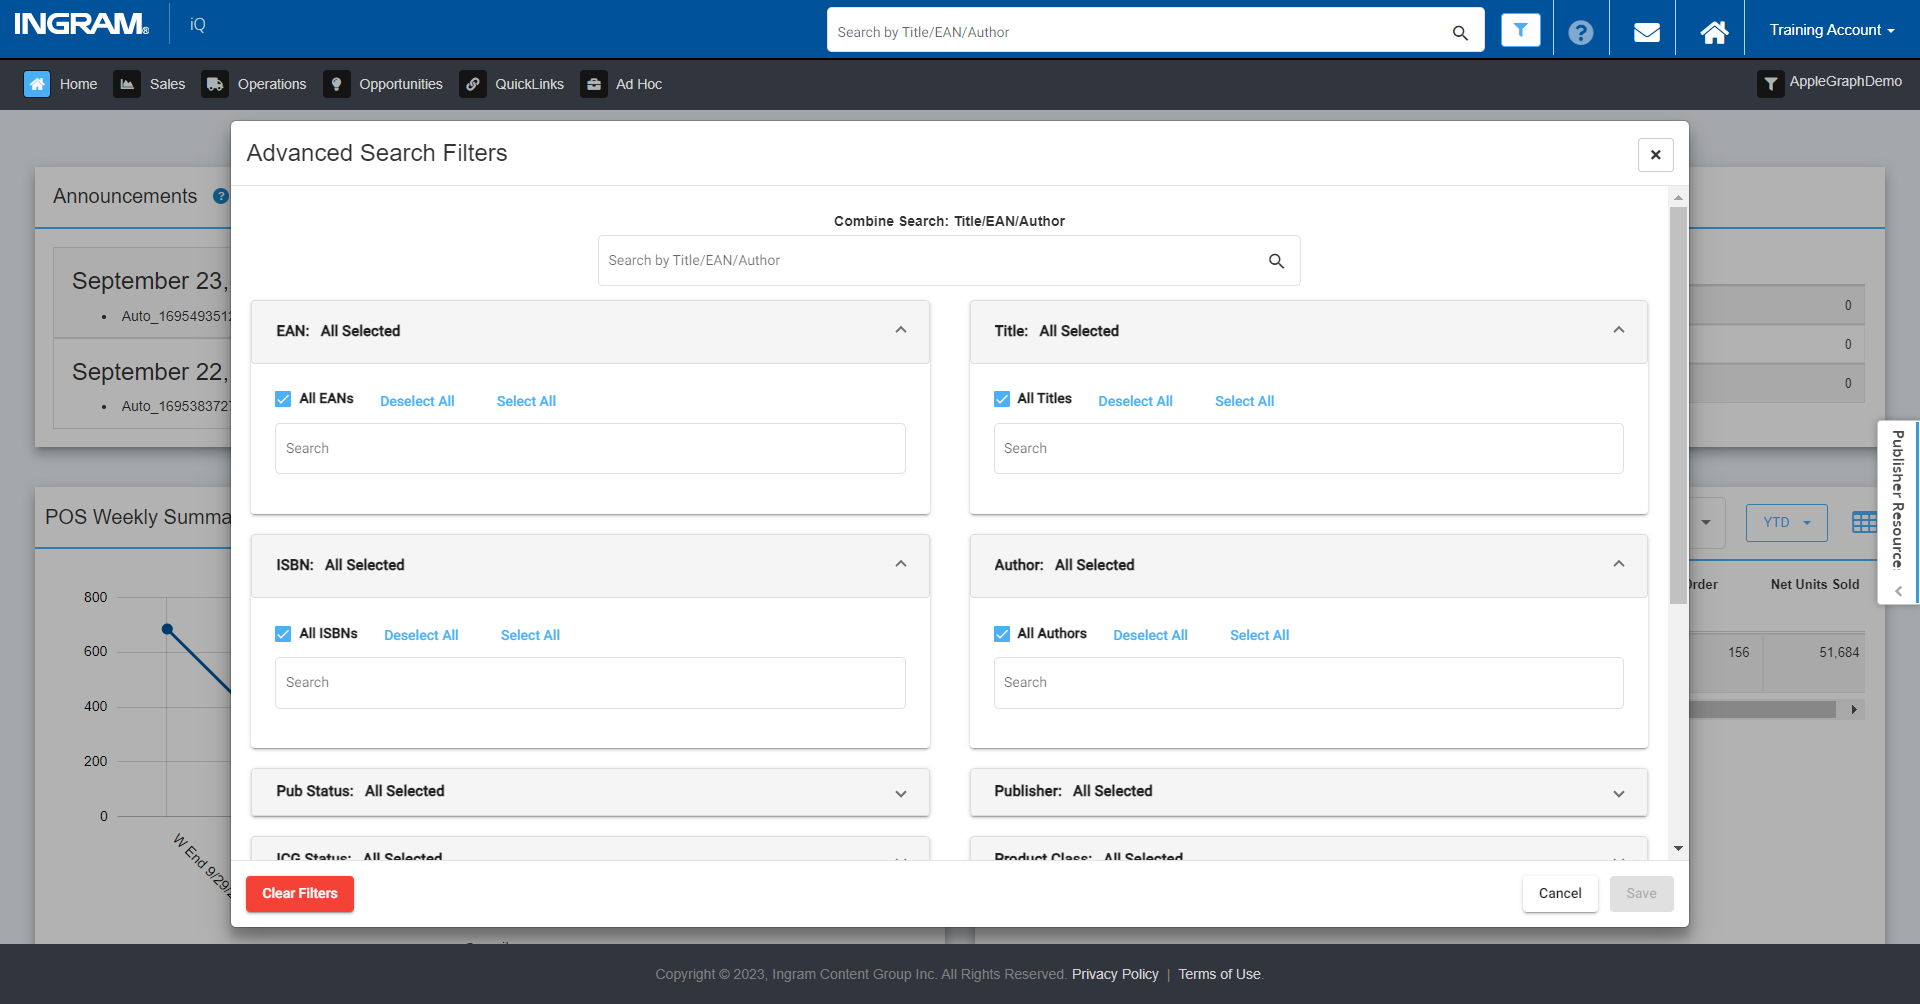Viewport: 1920px width, 1004px height.
Task: Click magnifier in top search bar
Action: tap(1459, 33)
